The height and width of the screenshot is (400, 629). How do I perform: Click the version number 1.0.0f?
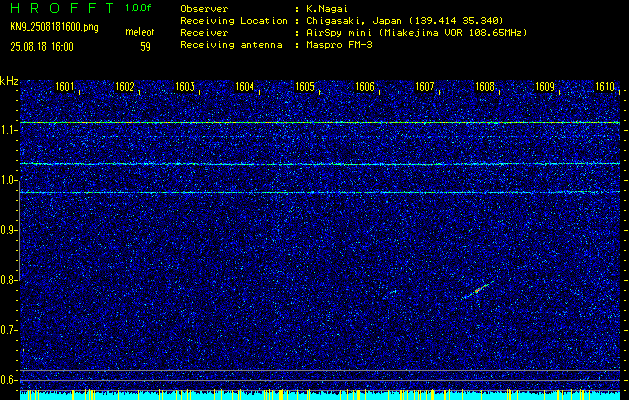click(138, 8)
